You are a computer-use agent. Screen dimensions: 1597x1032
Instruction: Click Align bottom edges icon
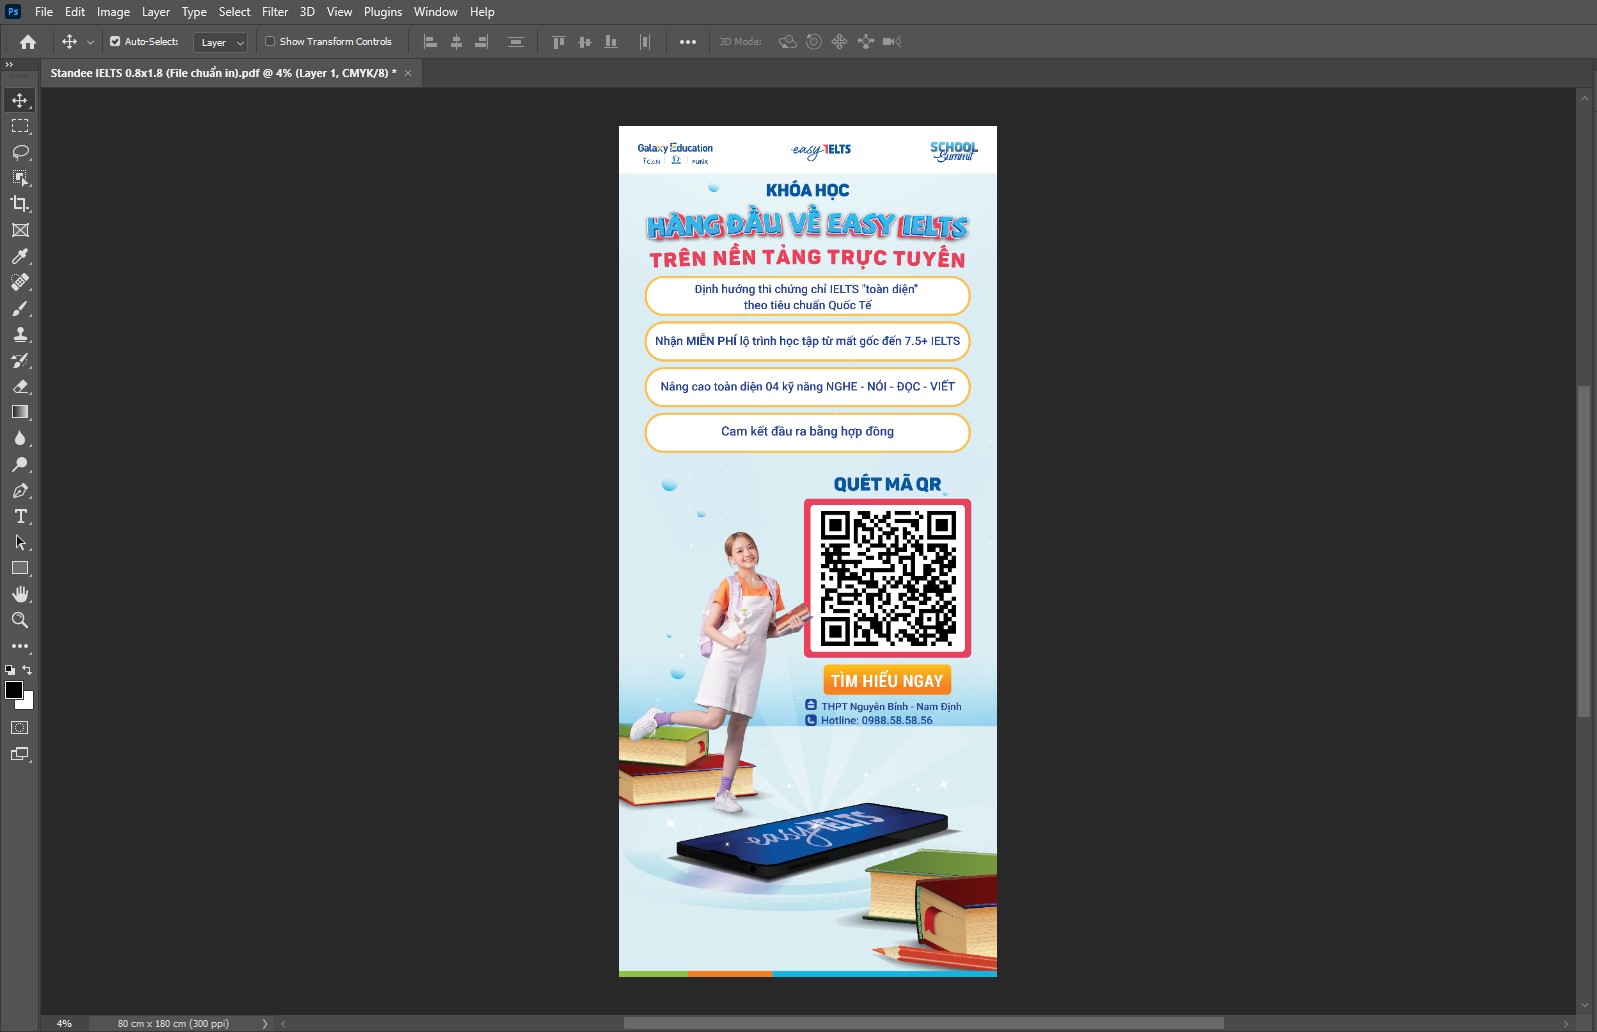click(611, 42)
